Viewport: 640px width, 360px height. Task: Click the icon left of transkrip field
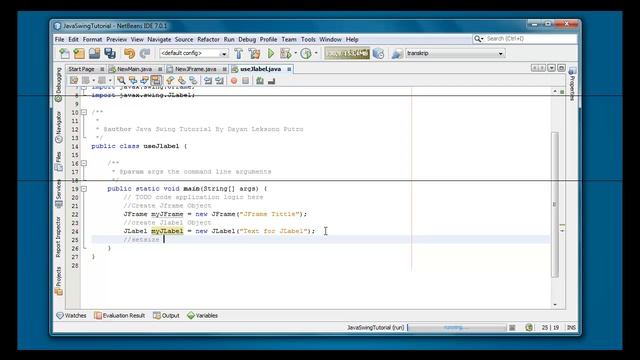point(396,53)
